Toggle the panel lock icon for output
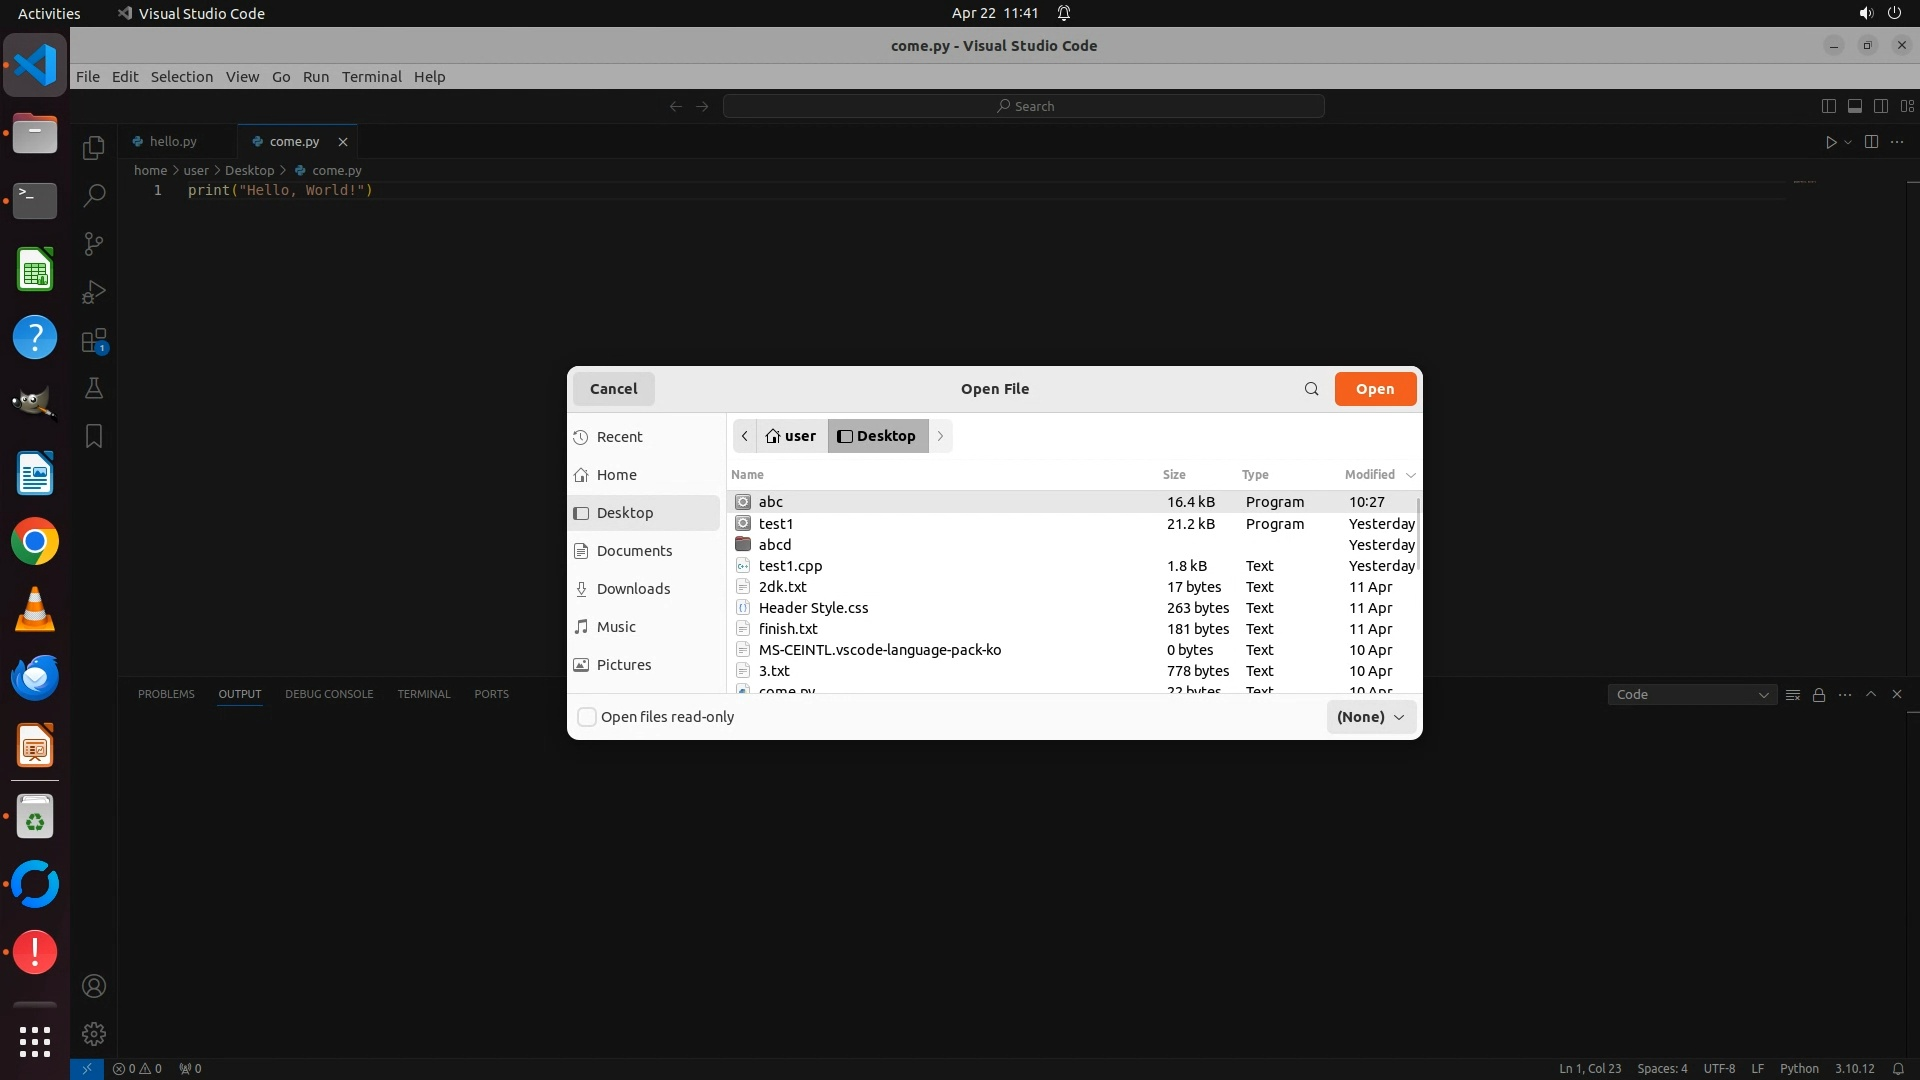 1819,694
